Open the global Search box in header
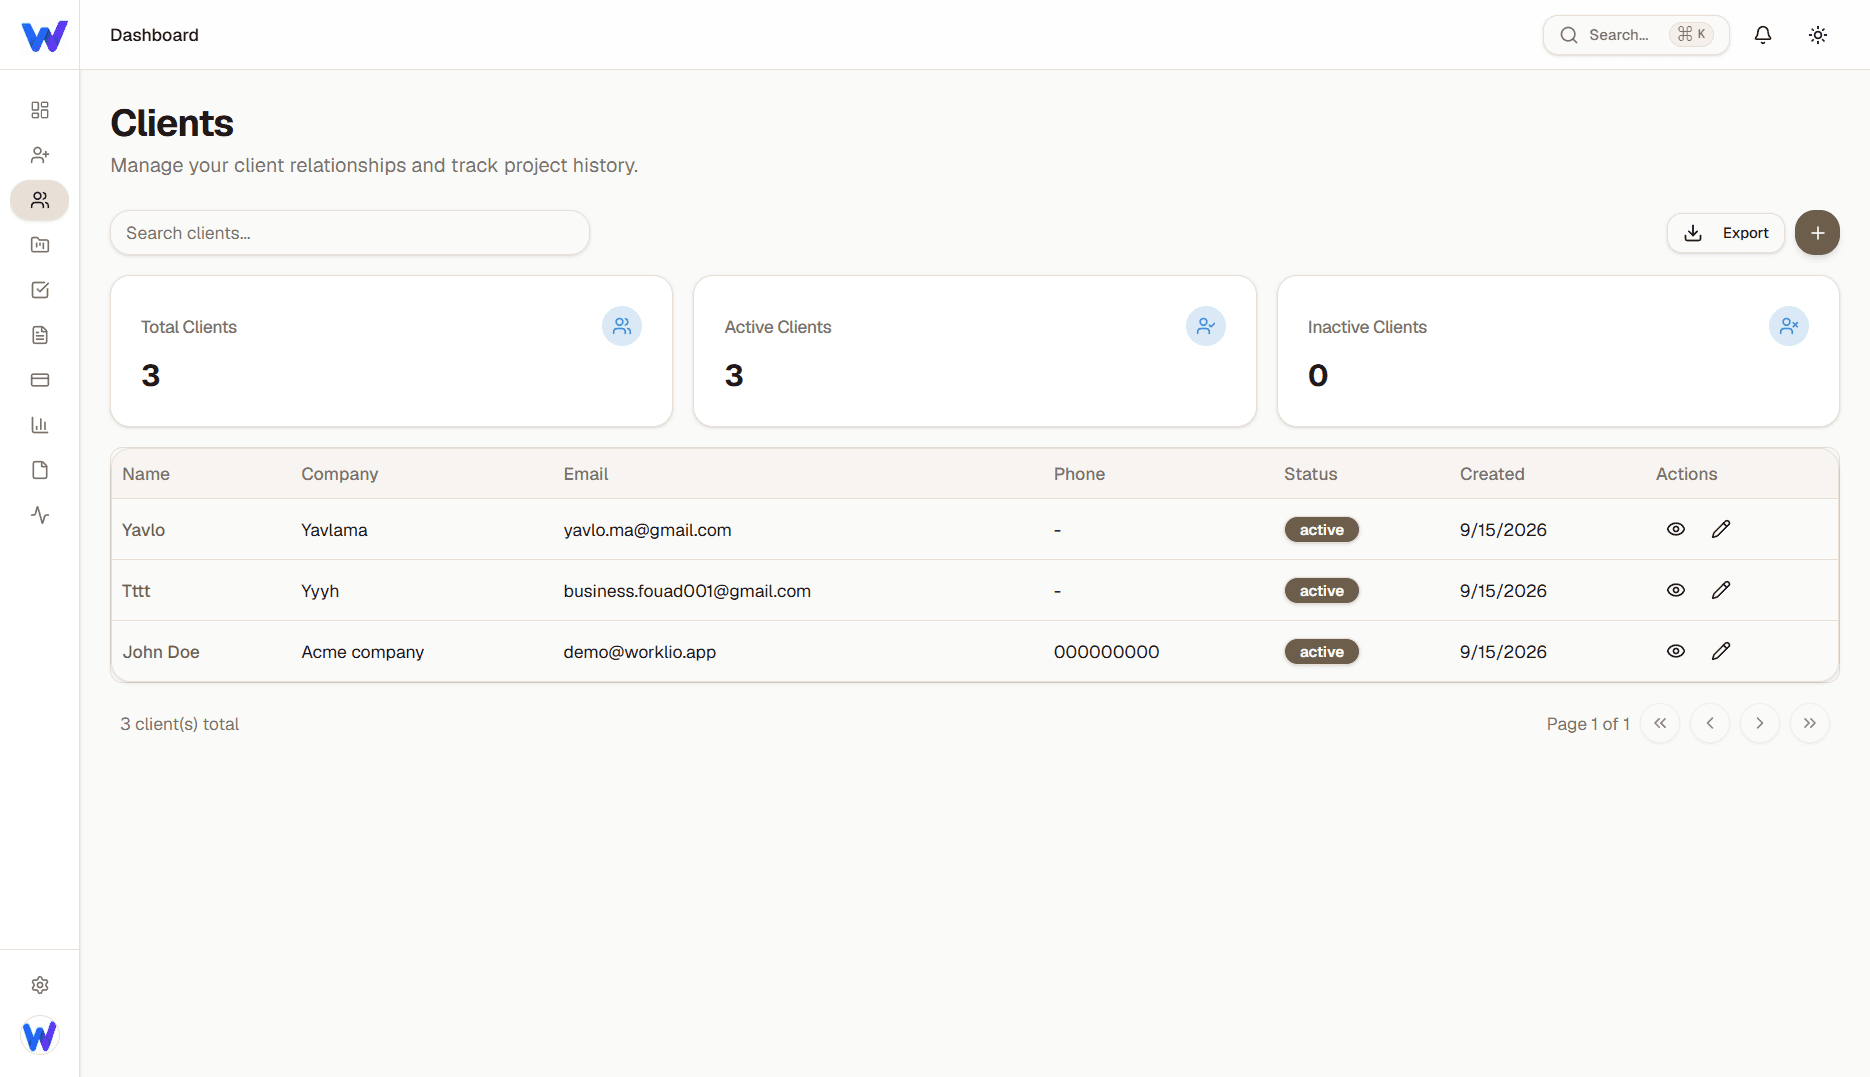 pos(1636,35)
